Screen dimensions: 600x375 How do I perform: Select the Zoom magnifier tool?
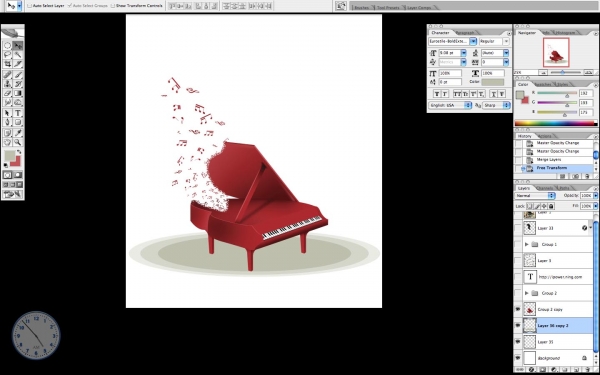[x=18, y=142]
